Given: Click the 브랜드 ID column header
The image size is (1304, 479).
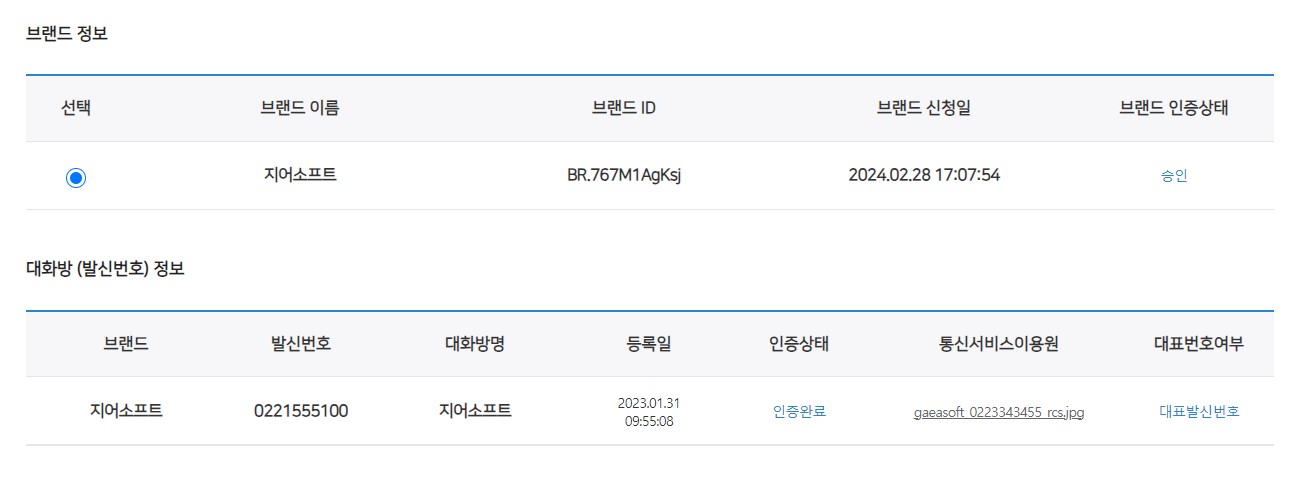Looking at the screenshot, I should pyautogui.click(x=624, y=108).
